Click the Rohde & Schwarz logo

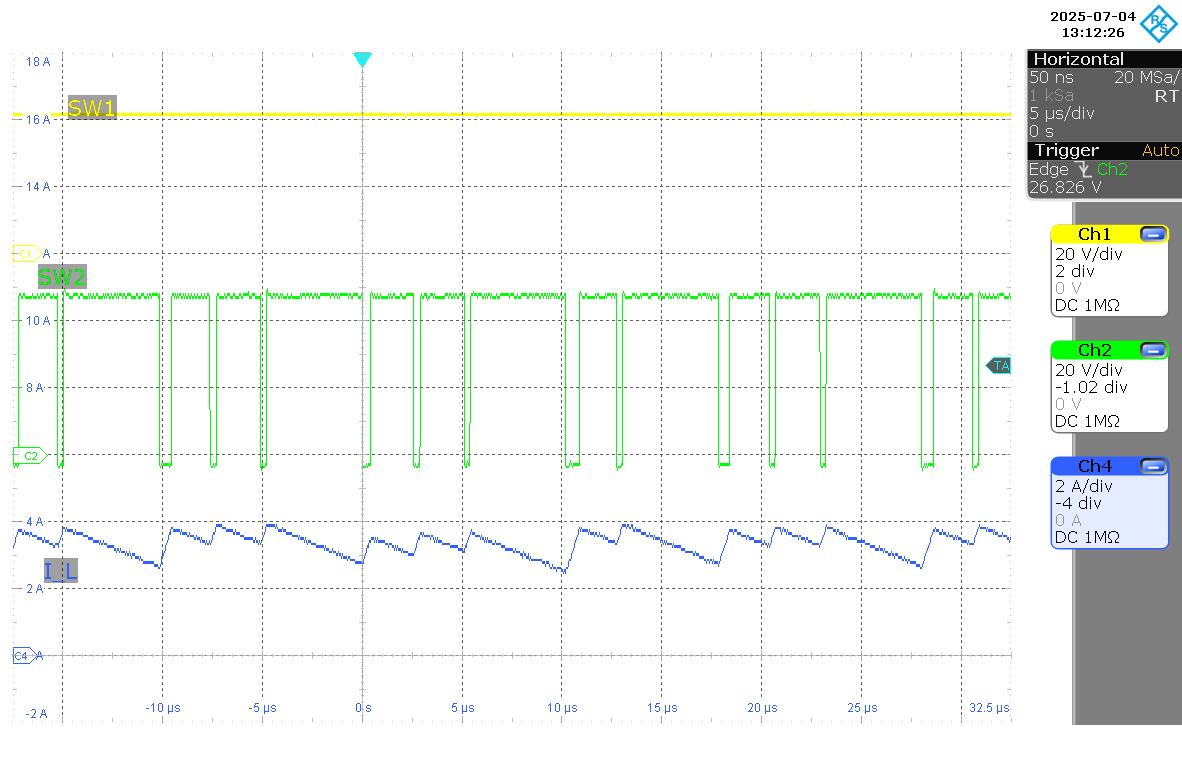pos(1158,24)
